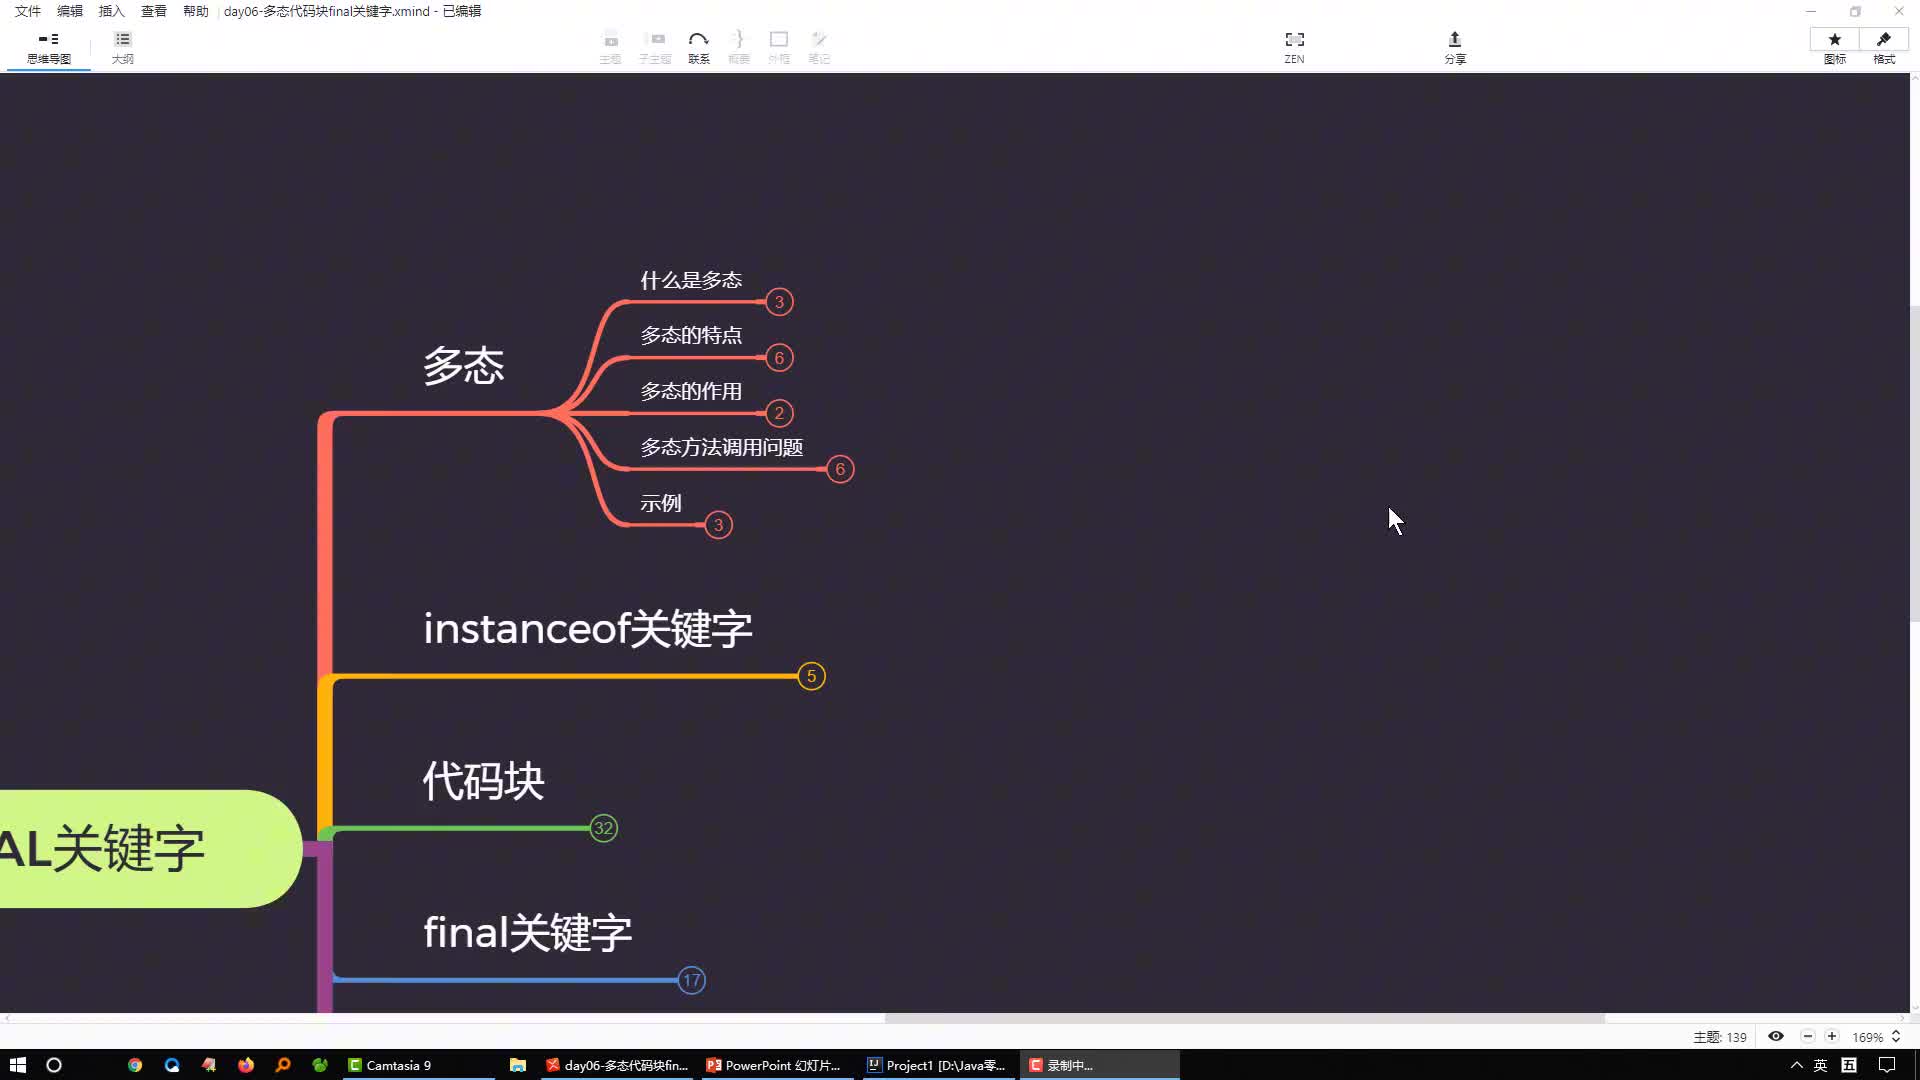The height and width of the screenshot is (1080, 1920).
Task: Select the 示例 subtopic
Action: [660, 503]
